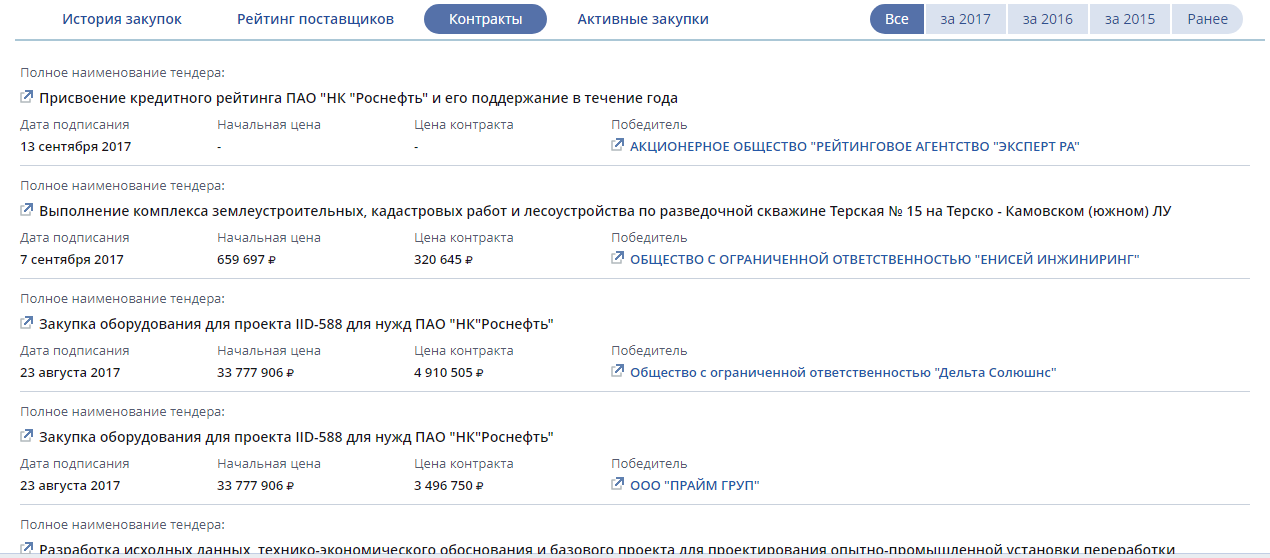Click contract price 3 496 750 ₽
The image size is (1270, 558).
[x=449, y=485]
